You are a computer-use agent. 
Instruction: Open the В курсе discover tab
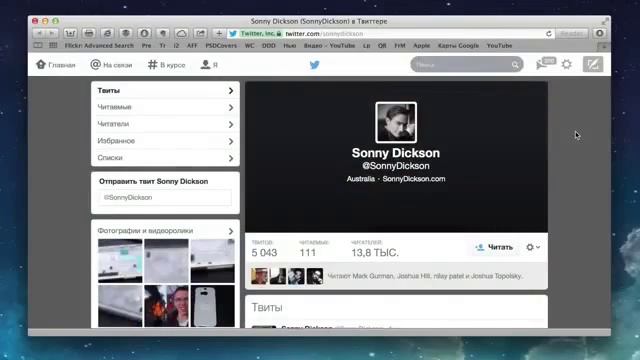(167, 65)
